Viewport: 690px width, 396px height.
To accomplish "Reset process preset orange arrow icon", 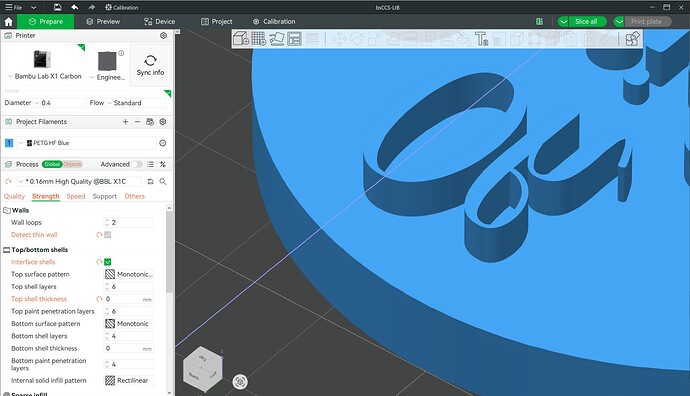I will tap(8, 181).
